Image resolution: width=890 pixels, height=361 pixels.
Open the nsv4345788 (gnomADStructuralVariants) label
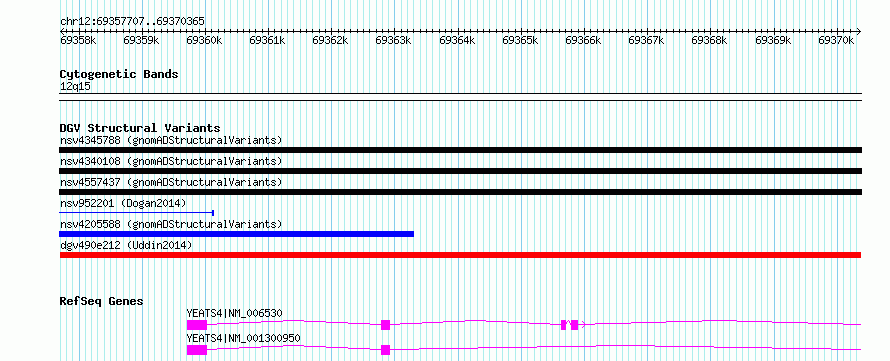tap(171, 140)
